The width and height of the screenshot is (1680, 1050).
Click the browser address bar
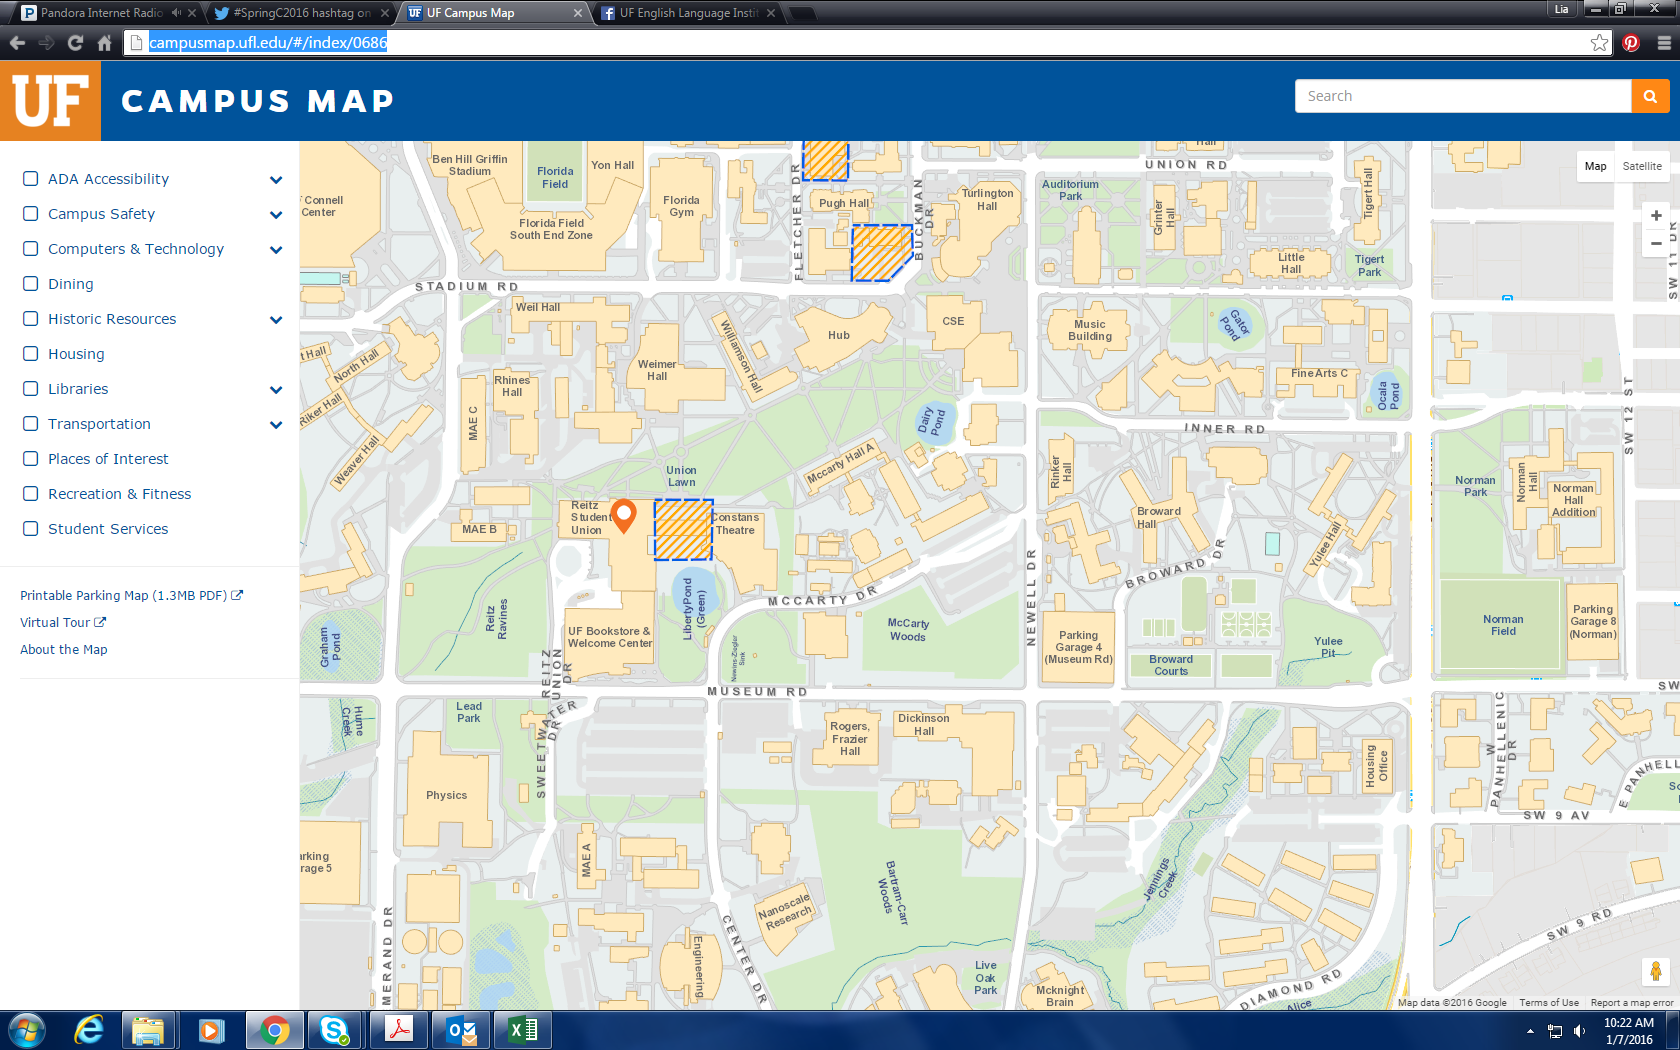(x=865, y=43)
